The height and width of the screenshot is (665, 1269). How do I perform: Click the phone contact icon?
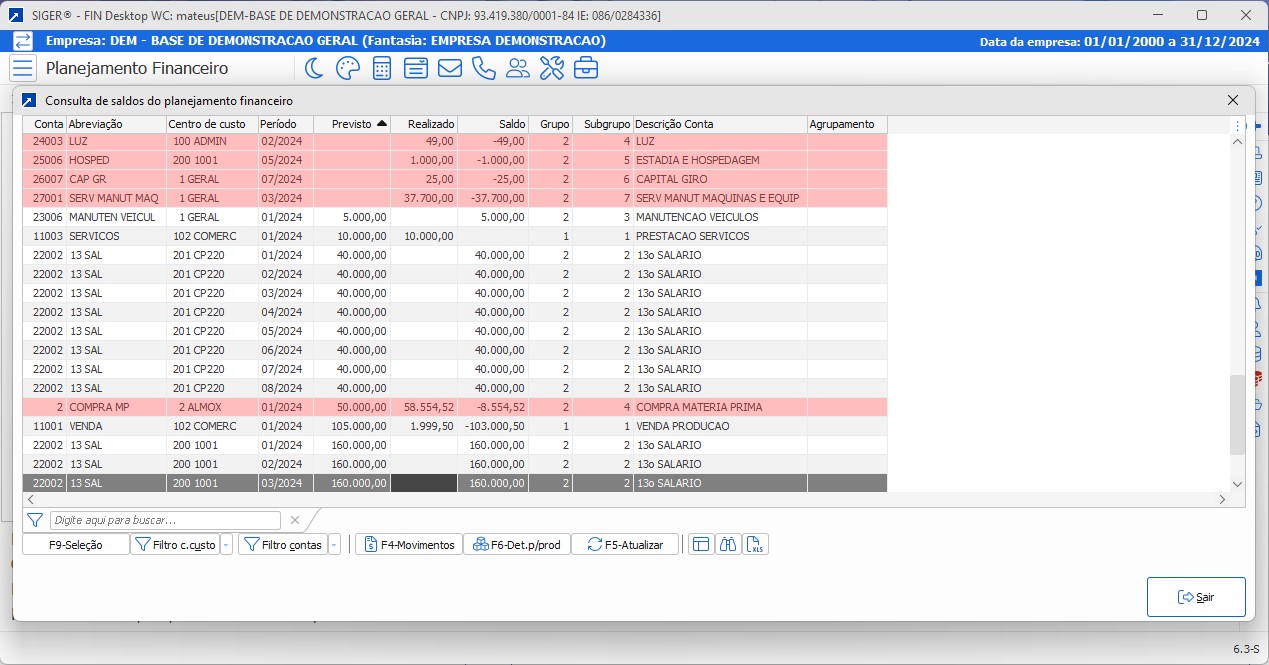(x=484, y=68)
